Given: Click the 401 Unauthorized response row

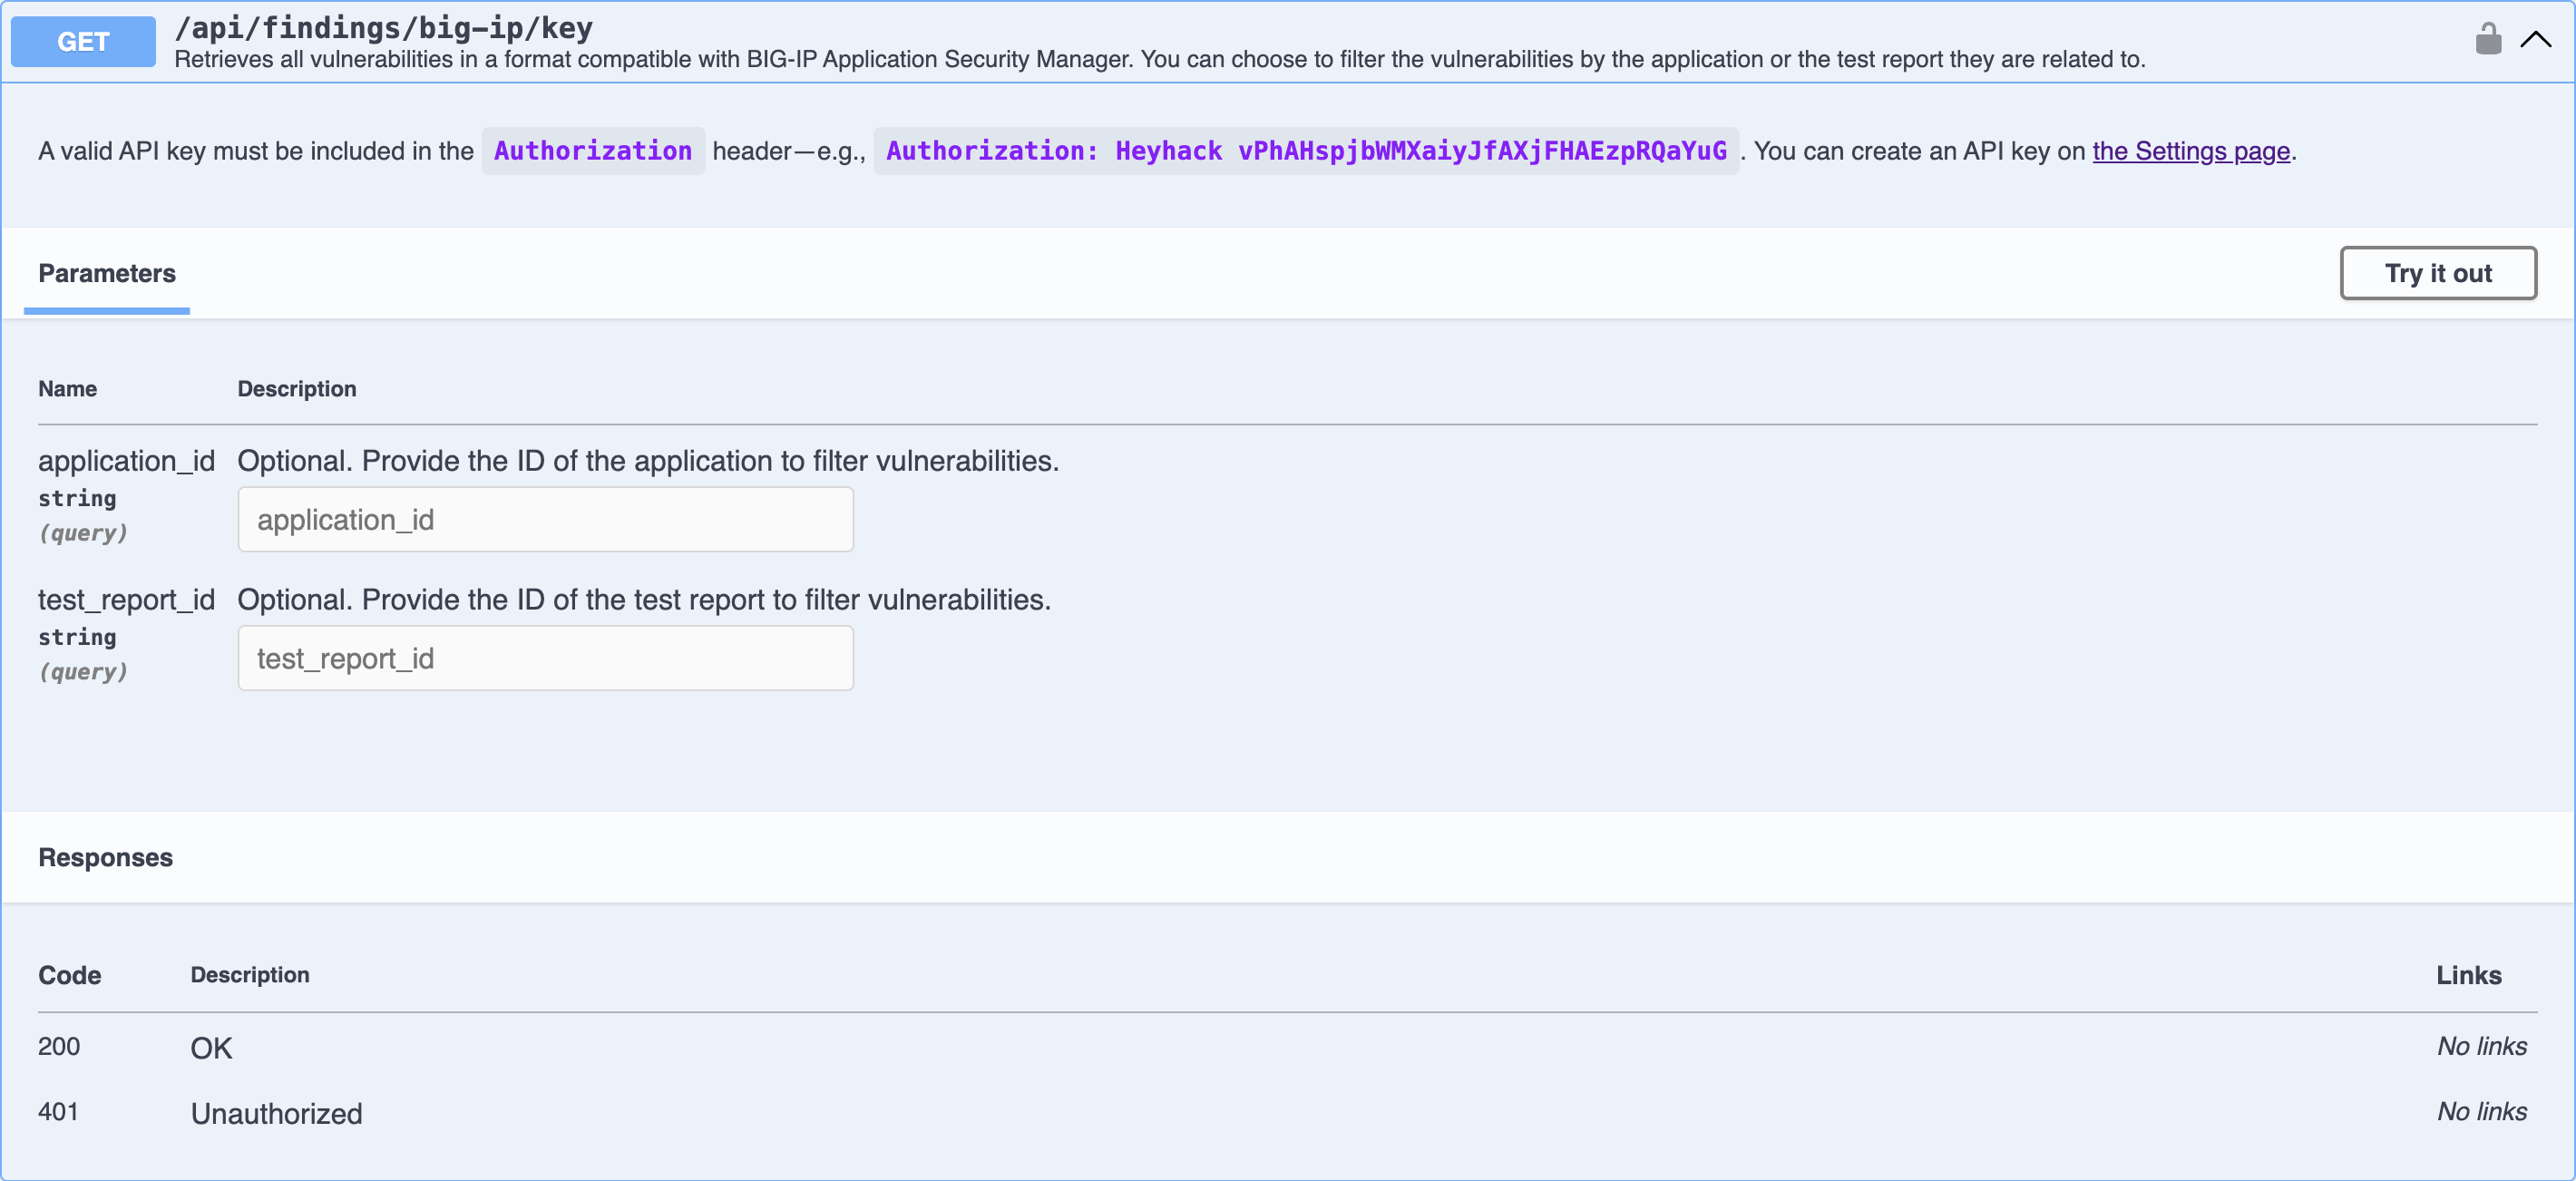Looking at the screenshot, I should [276, 1112].
